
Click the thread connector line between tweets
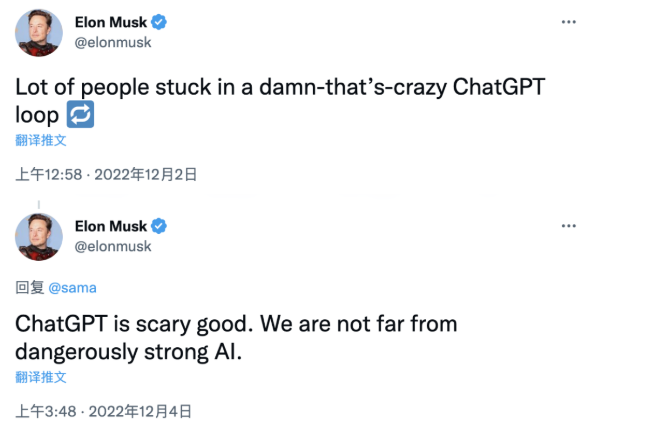point(39,204)
